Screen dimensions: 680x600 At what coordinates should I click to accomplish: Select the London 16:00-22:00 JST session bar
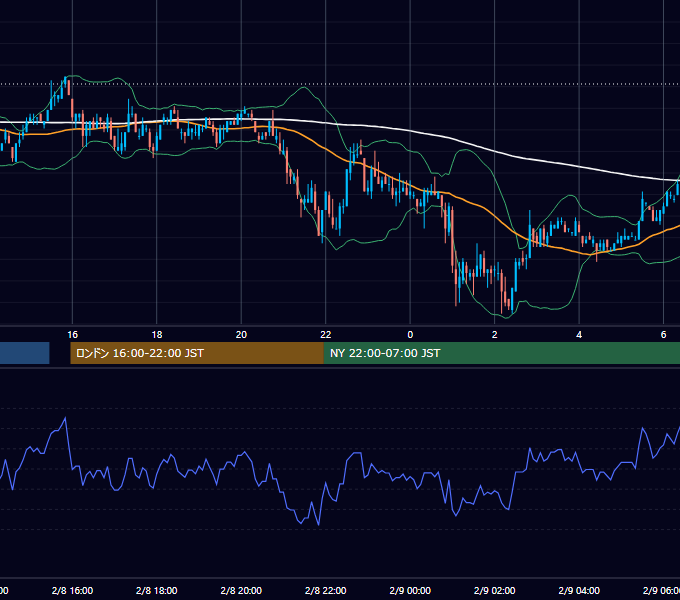(197, 353)
